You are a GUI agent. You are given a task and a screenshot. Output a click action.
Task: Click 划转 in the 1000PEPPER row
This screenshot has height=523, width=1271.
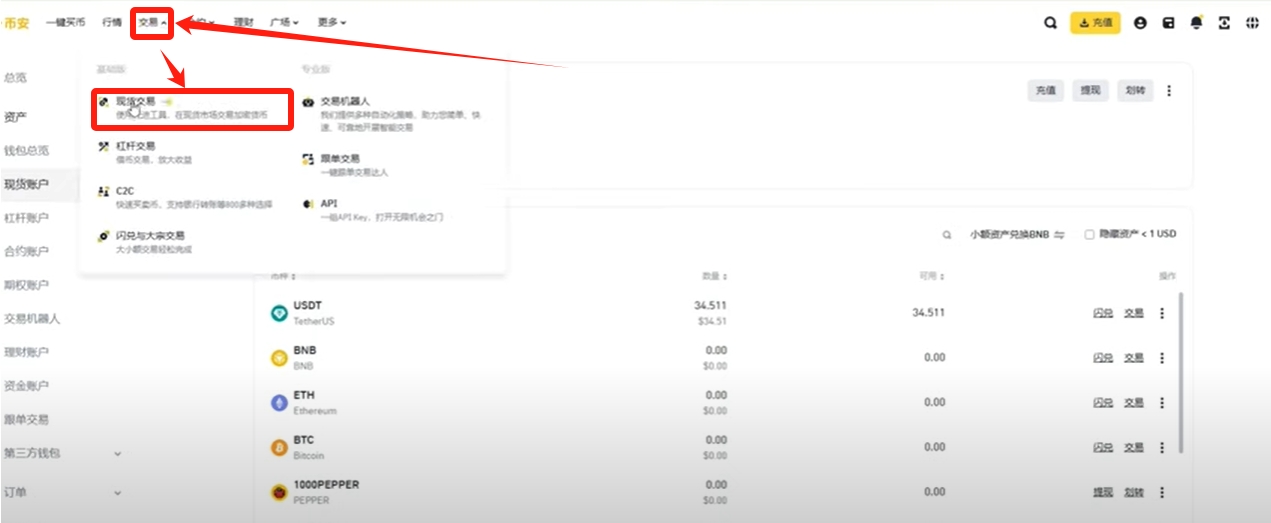(x=1133, y=492)
